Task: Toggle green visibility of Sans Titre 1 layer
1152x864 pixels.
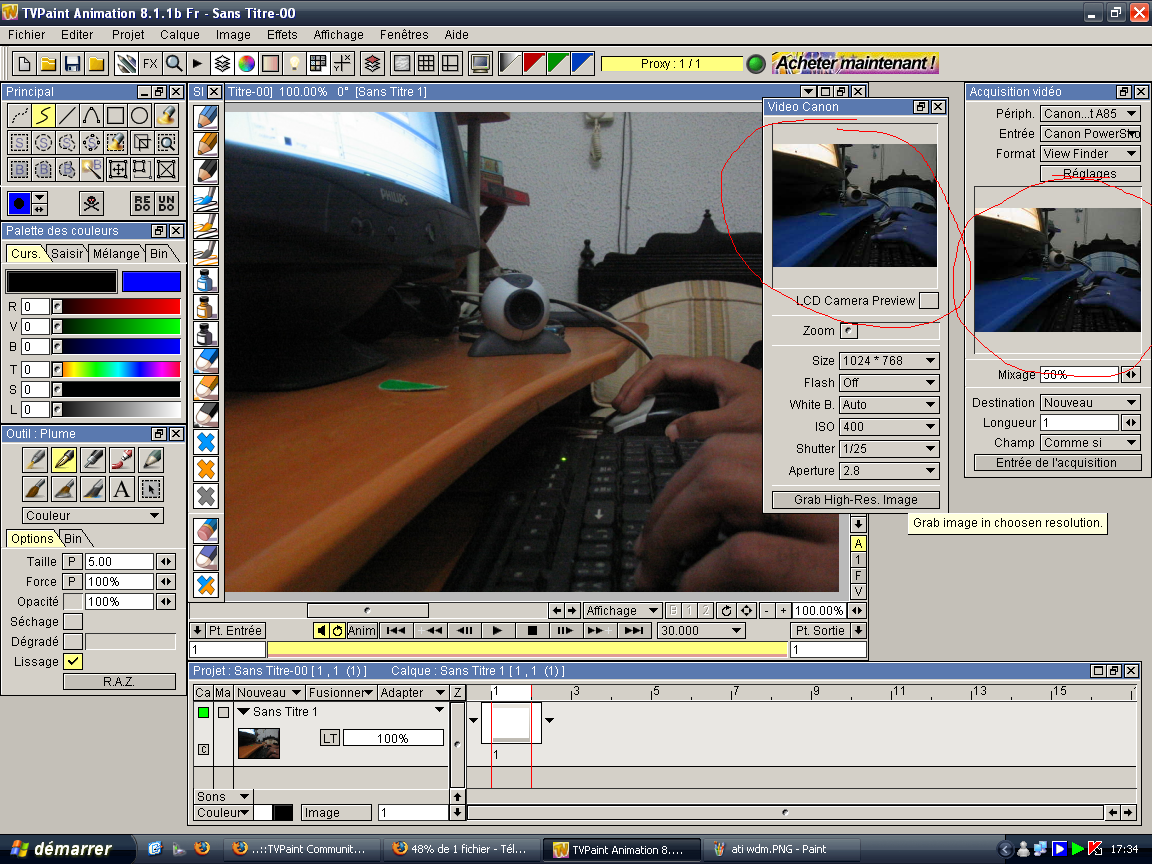Action: click(204, 712)
